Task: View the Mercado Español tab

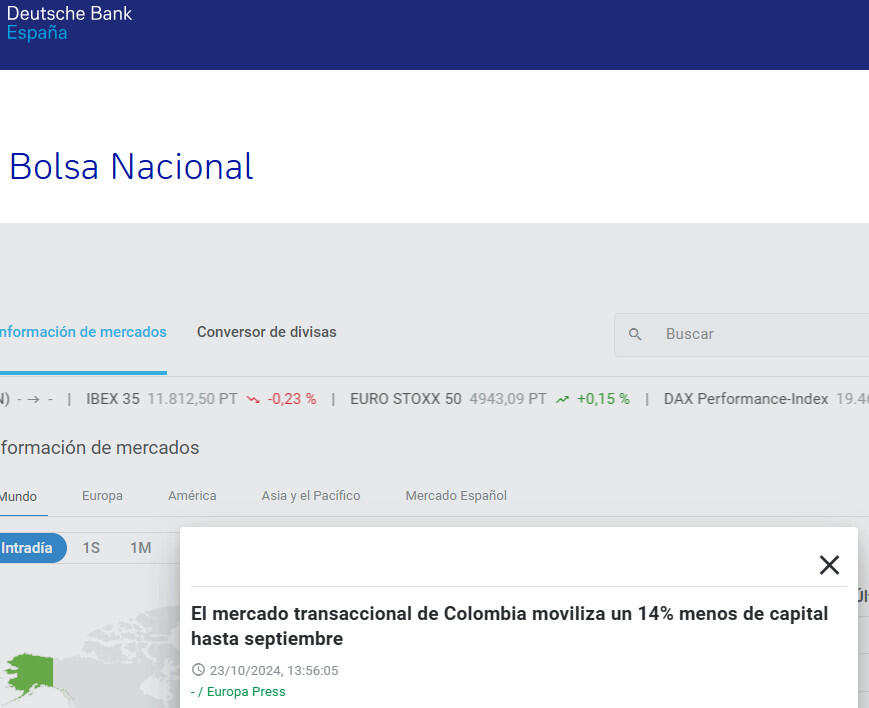Action: point(456,496)
